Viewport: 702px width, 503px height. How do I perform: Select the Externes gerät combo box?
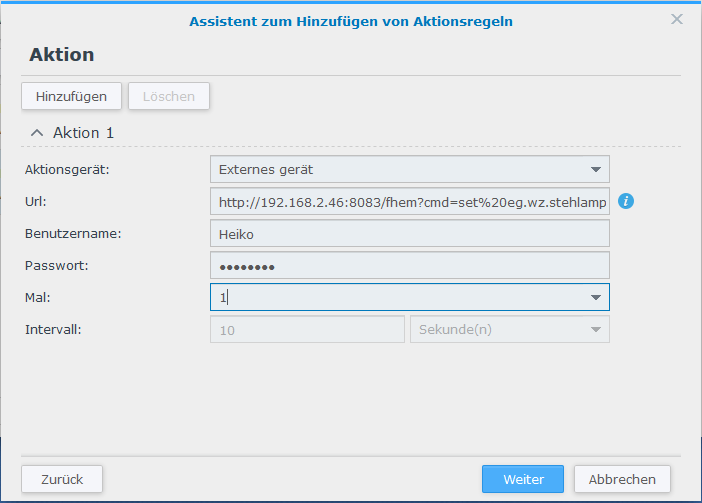(x=410, y=169)
